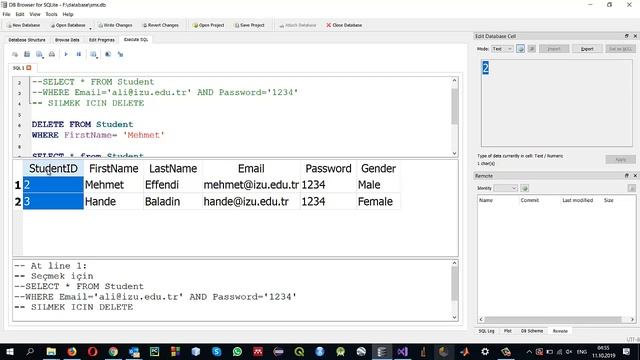The image size is (640, 360).
Task: Click the message pane down arrow
Action: coord(454,317)
